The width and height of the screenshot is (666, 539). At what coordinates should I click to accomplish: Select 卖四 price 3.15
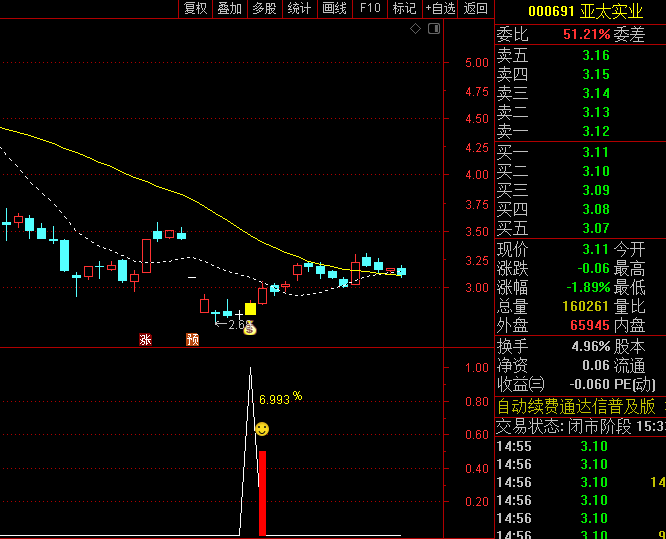[596, 74]
